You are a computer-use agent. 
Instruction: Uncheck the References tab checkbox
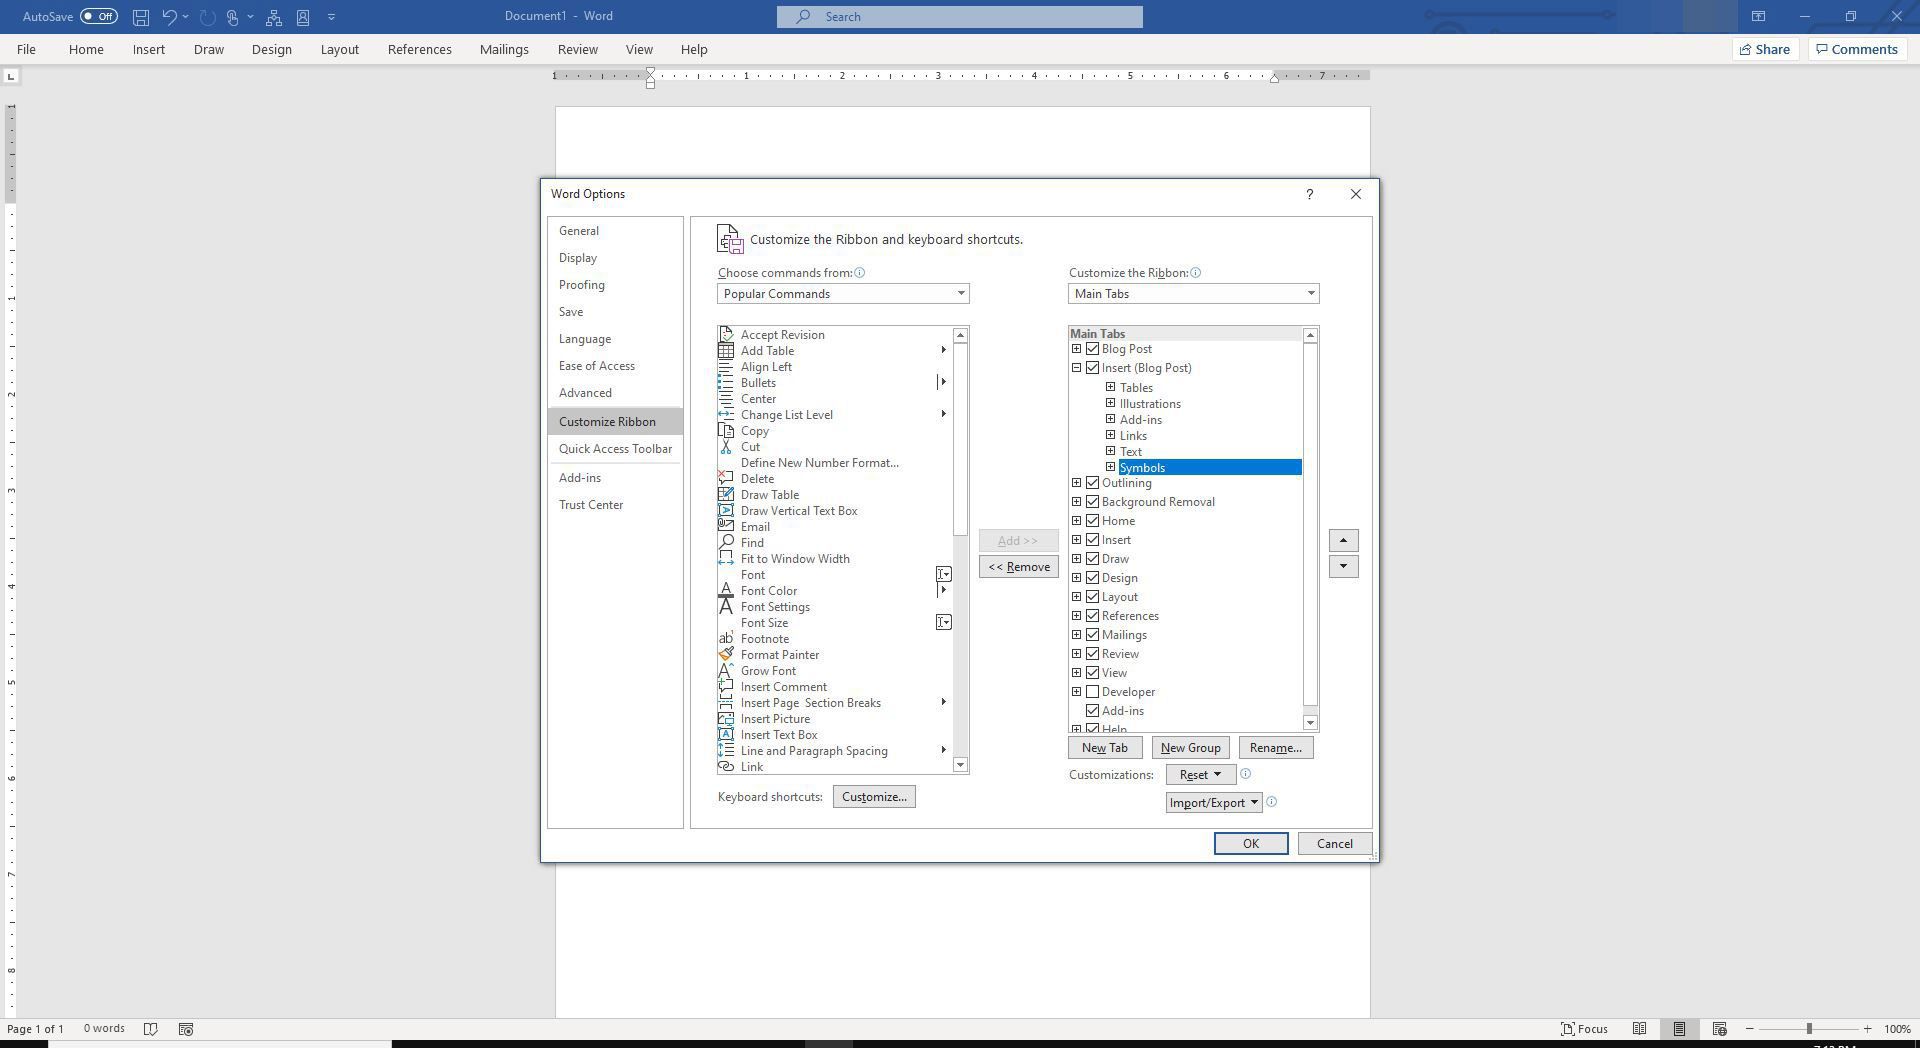pyautogui.click(x=1092, y=616)
